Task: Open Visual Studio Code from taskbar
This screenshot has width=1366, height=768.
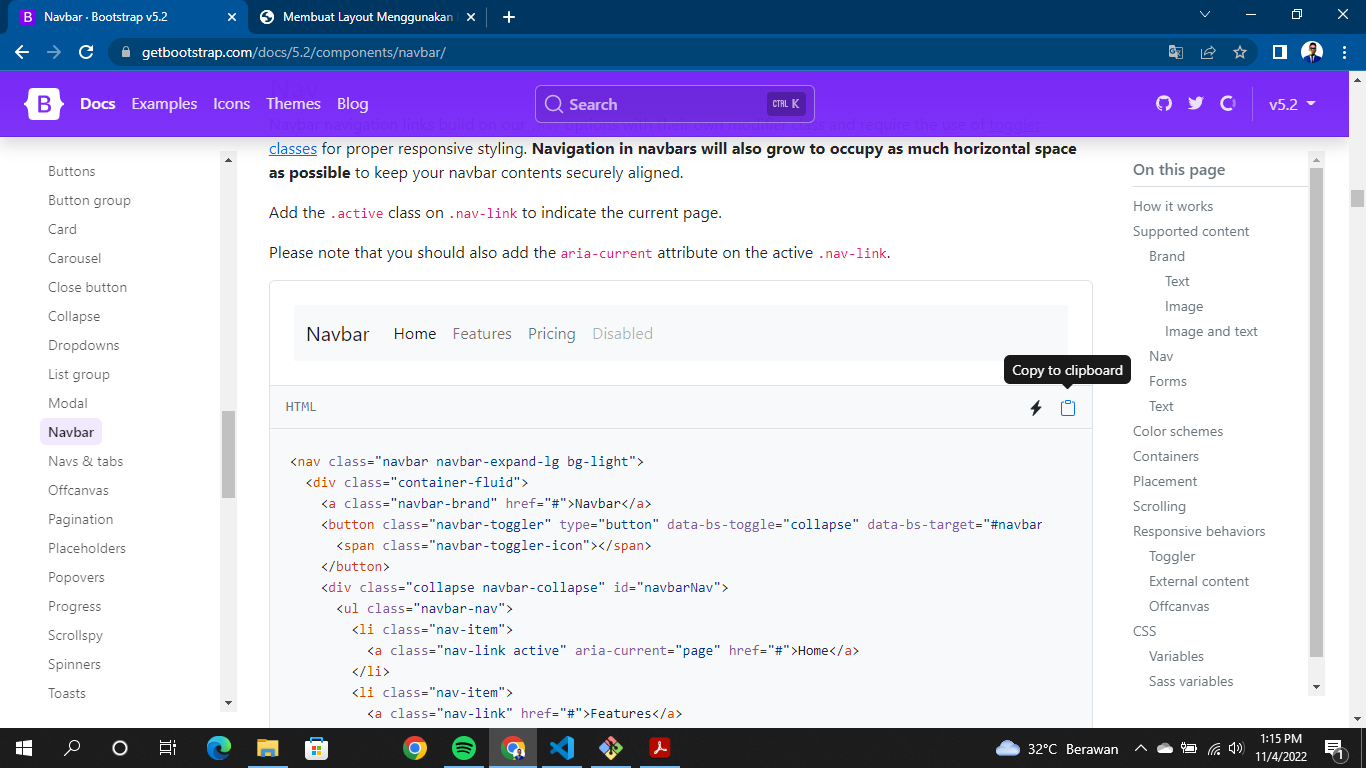Action: pyautogui.click(x=562, y=748)
